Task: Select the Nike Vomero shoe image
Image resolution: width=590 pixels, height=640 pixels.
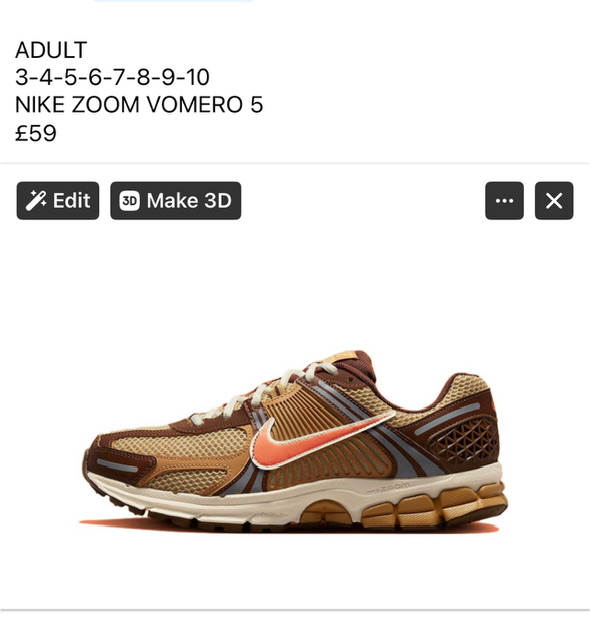Action: pyautogui.click(x=295, y=441)
